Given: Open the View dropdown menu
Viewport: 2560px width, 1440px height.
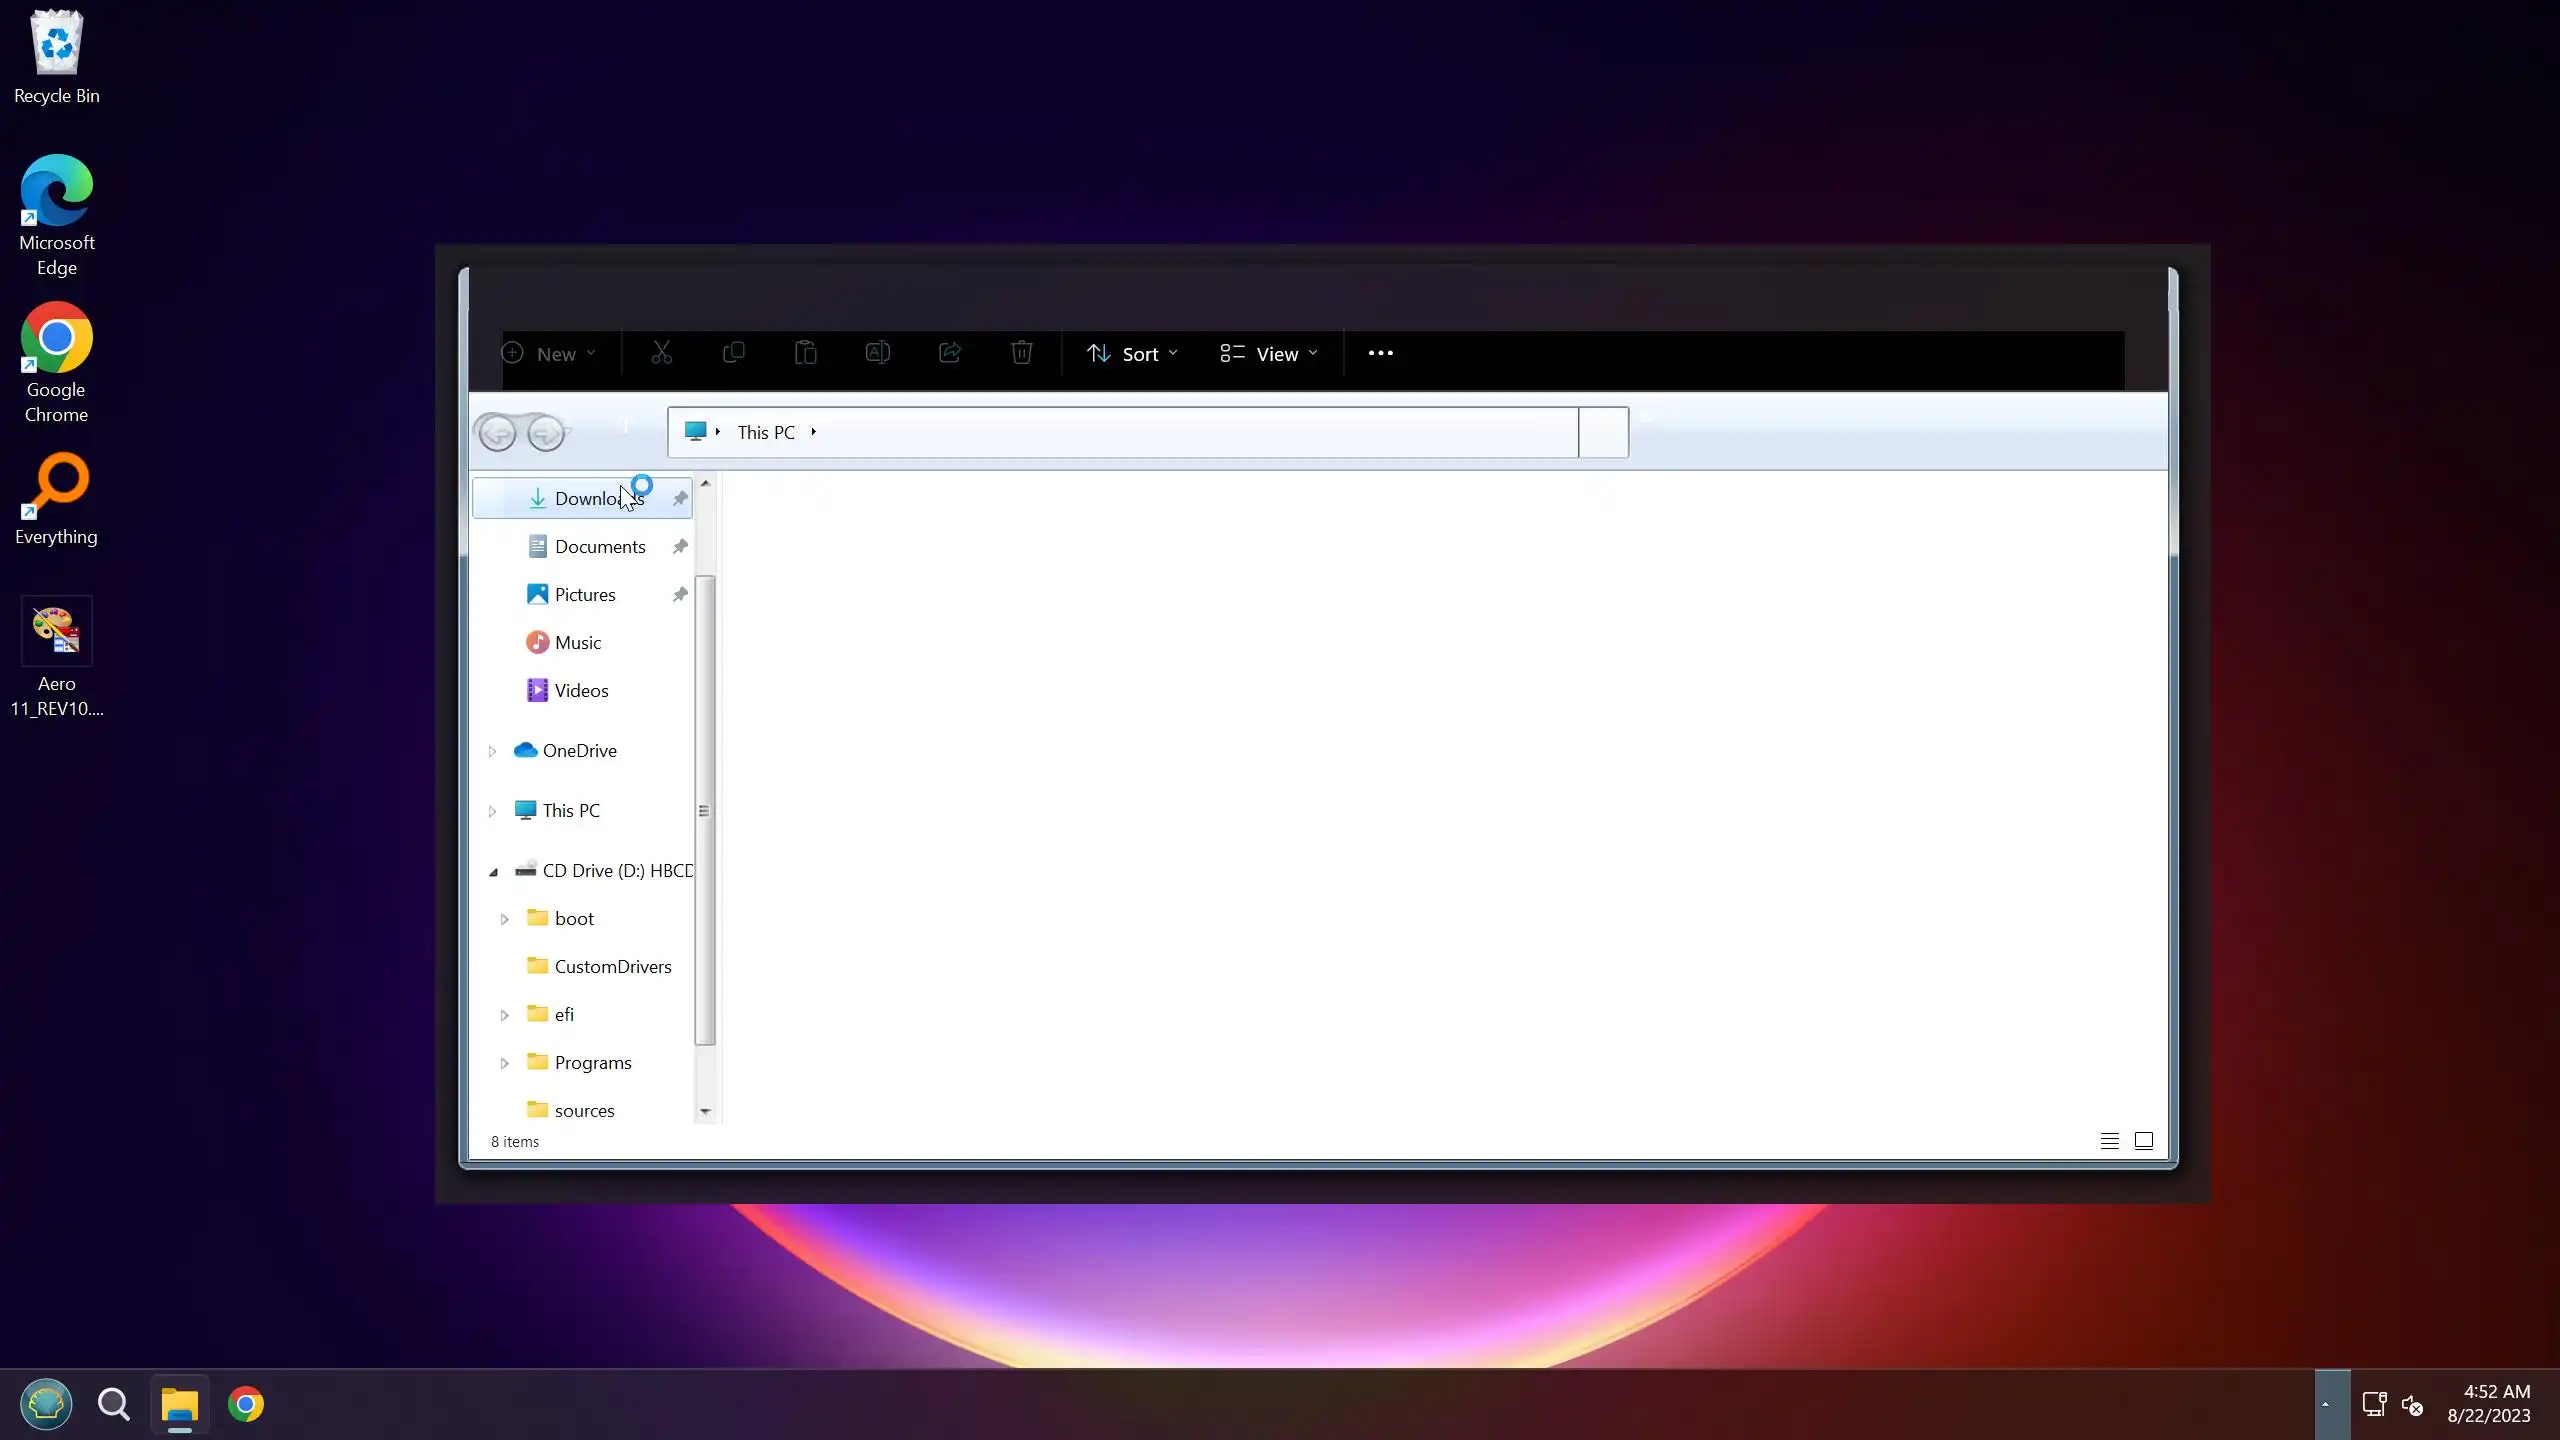Looking at the screenshot, I should [1268, 354].
